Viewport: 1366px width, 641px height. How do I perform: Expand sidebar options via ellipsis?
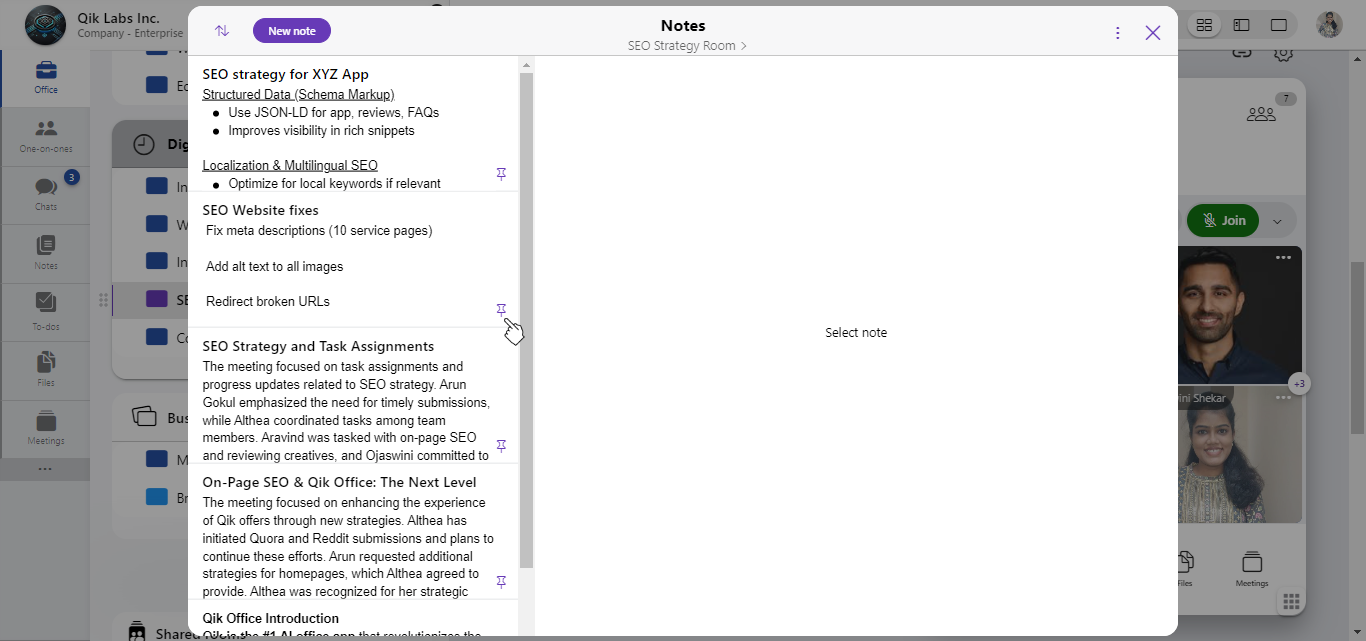point(45,467)
